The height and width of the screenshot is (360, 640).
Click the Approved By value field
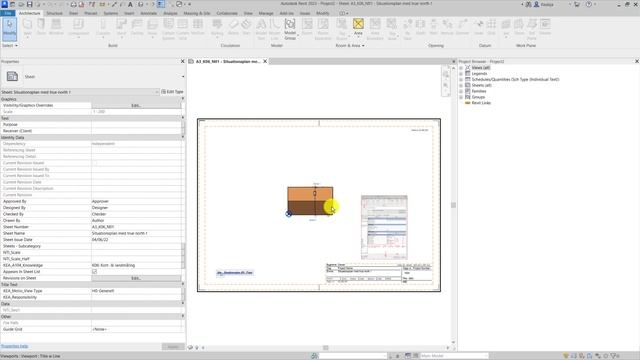pyautogui.click(x=136, y=201)
